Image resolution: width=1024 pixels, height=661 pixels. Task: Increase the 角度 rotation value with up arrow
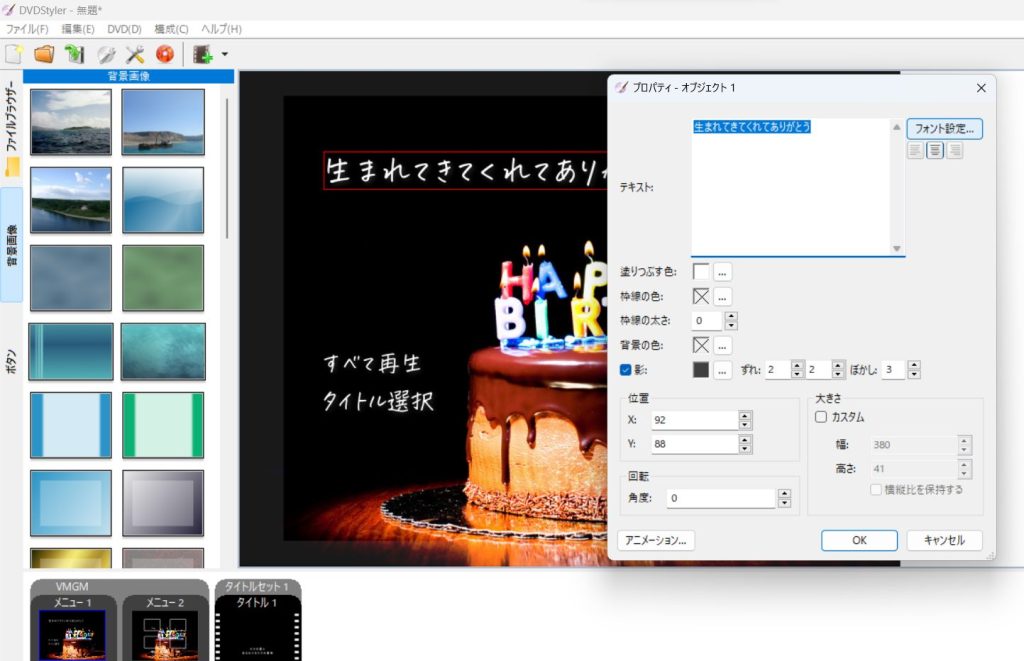[x=784, y=493]
